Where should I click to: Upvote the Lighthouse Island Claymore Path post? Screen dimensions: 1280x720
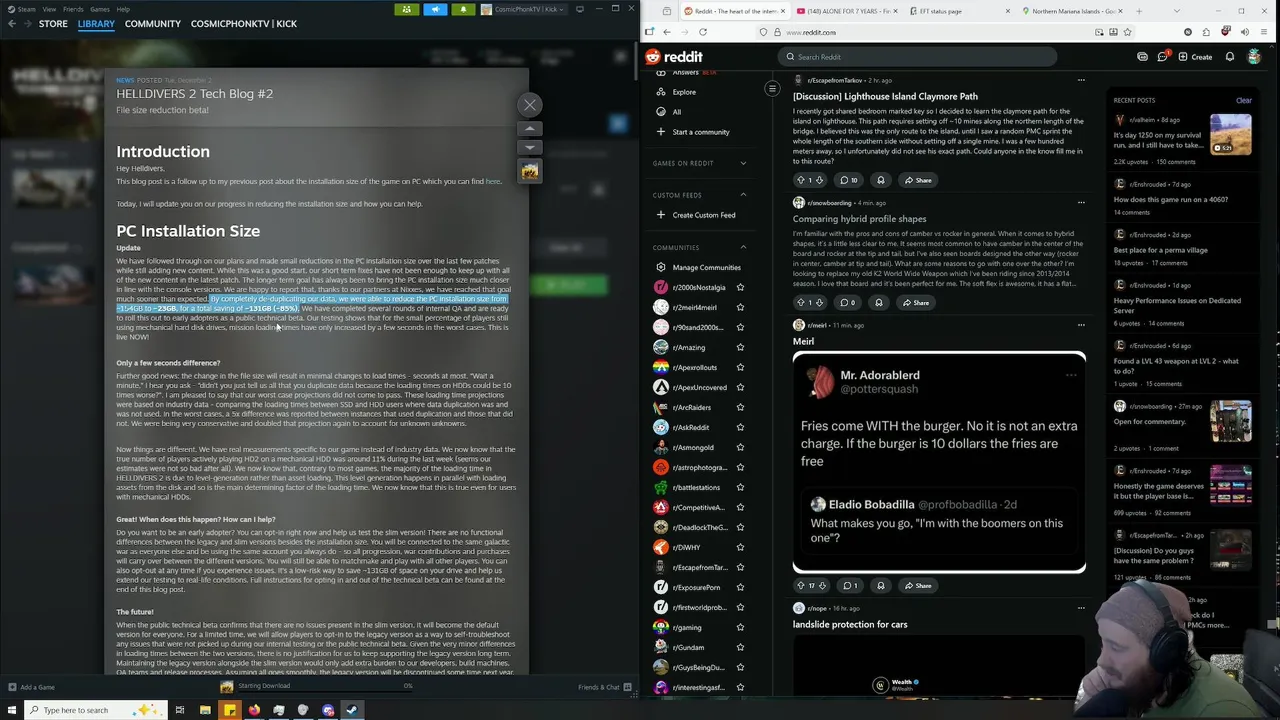(801, 180)
